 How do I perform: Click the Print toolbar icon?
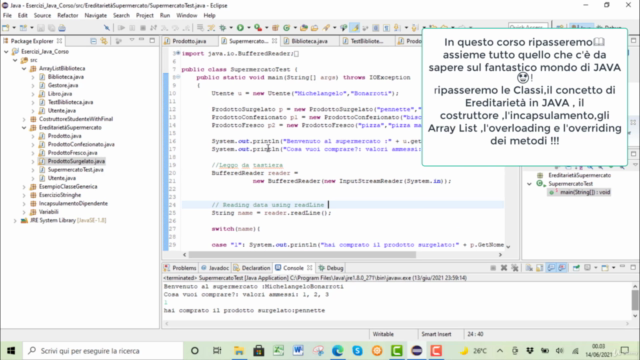pyautogui.click(x=62, y=28)
